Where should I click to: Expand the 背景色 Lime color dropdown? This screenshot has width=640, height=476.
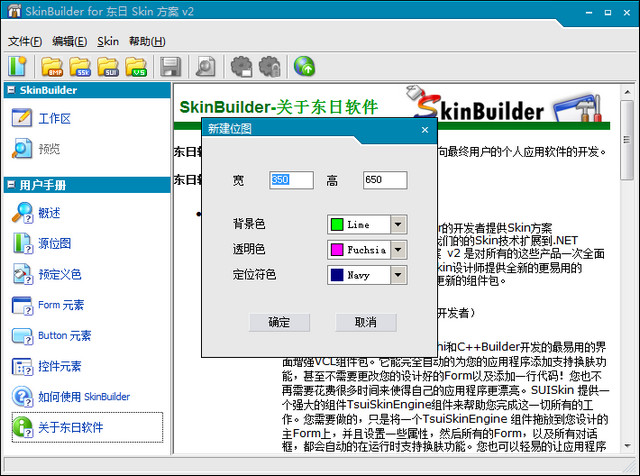pos(398,225)
